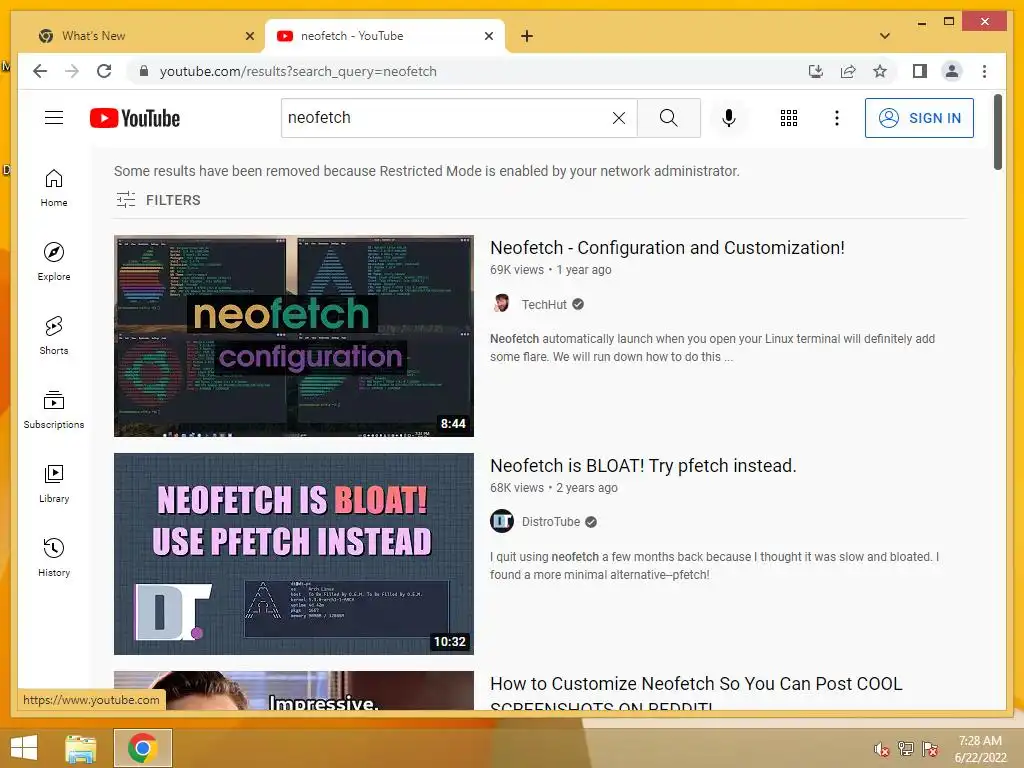Click the install app icon in address bar

tap(816, 71)
